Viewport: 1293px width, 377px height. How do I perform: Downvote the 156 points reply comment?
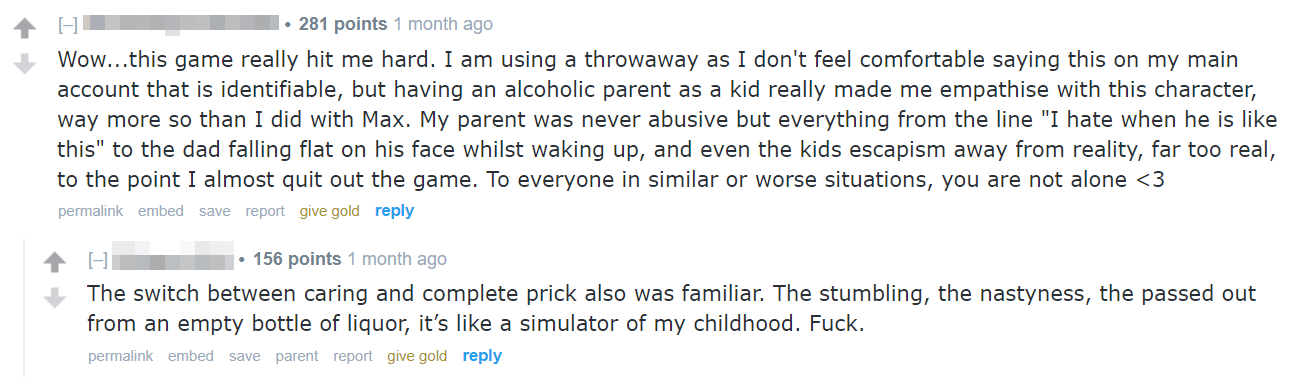56,299
